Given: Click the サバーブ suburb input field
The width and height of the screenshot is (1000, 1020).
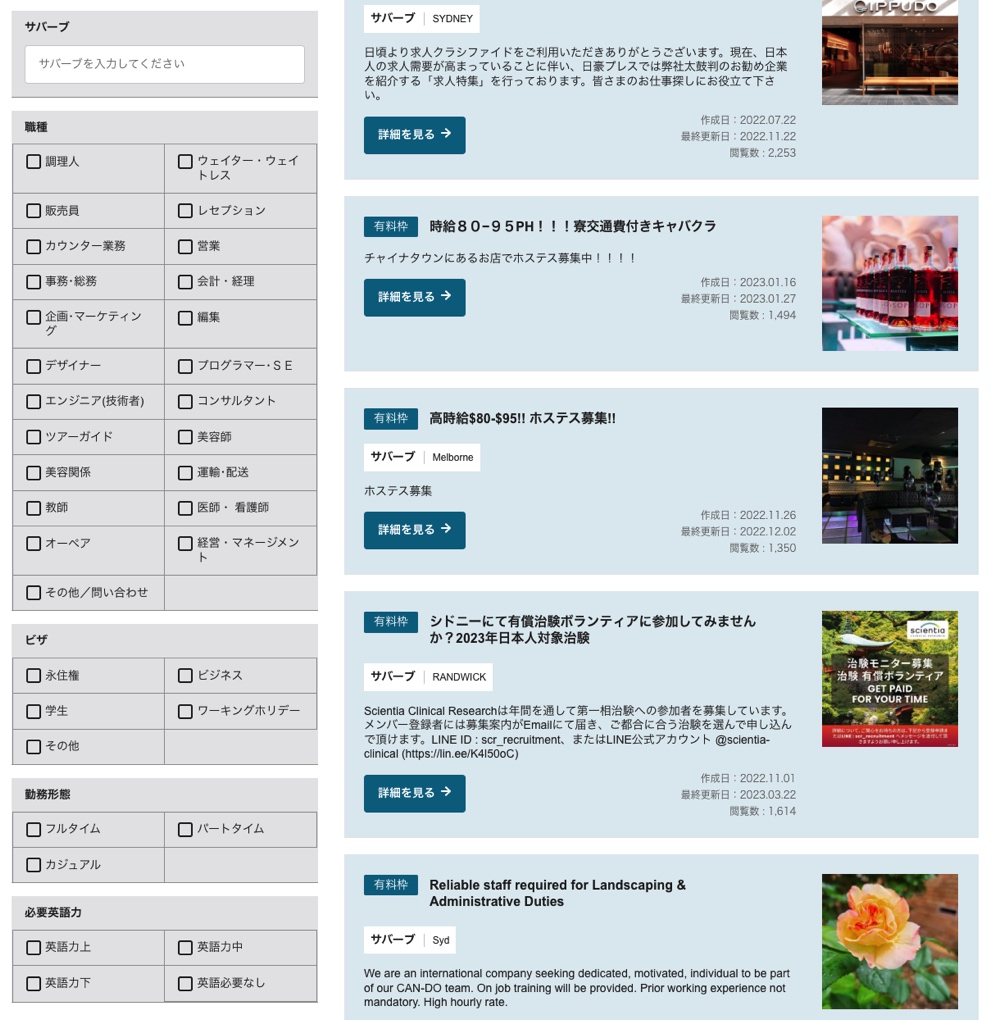Looking at the screenshot, I should tap(164, 64).
